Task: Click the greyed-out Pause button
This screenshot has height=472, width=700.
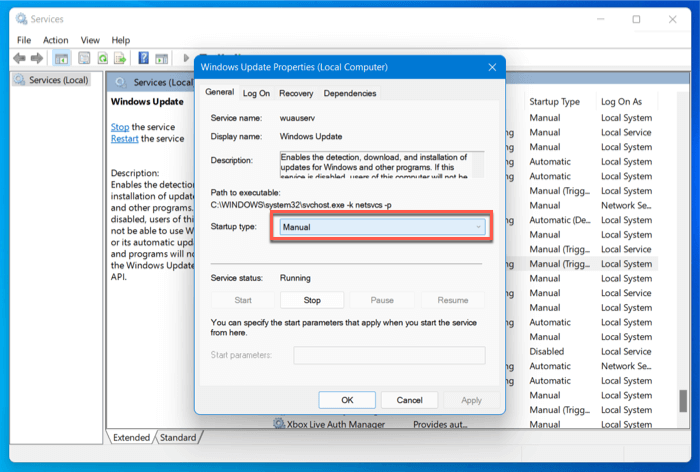Action: 382,300
